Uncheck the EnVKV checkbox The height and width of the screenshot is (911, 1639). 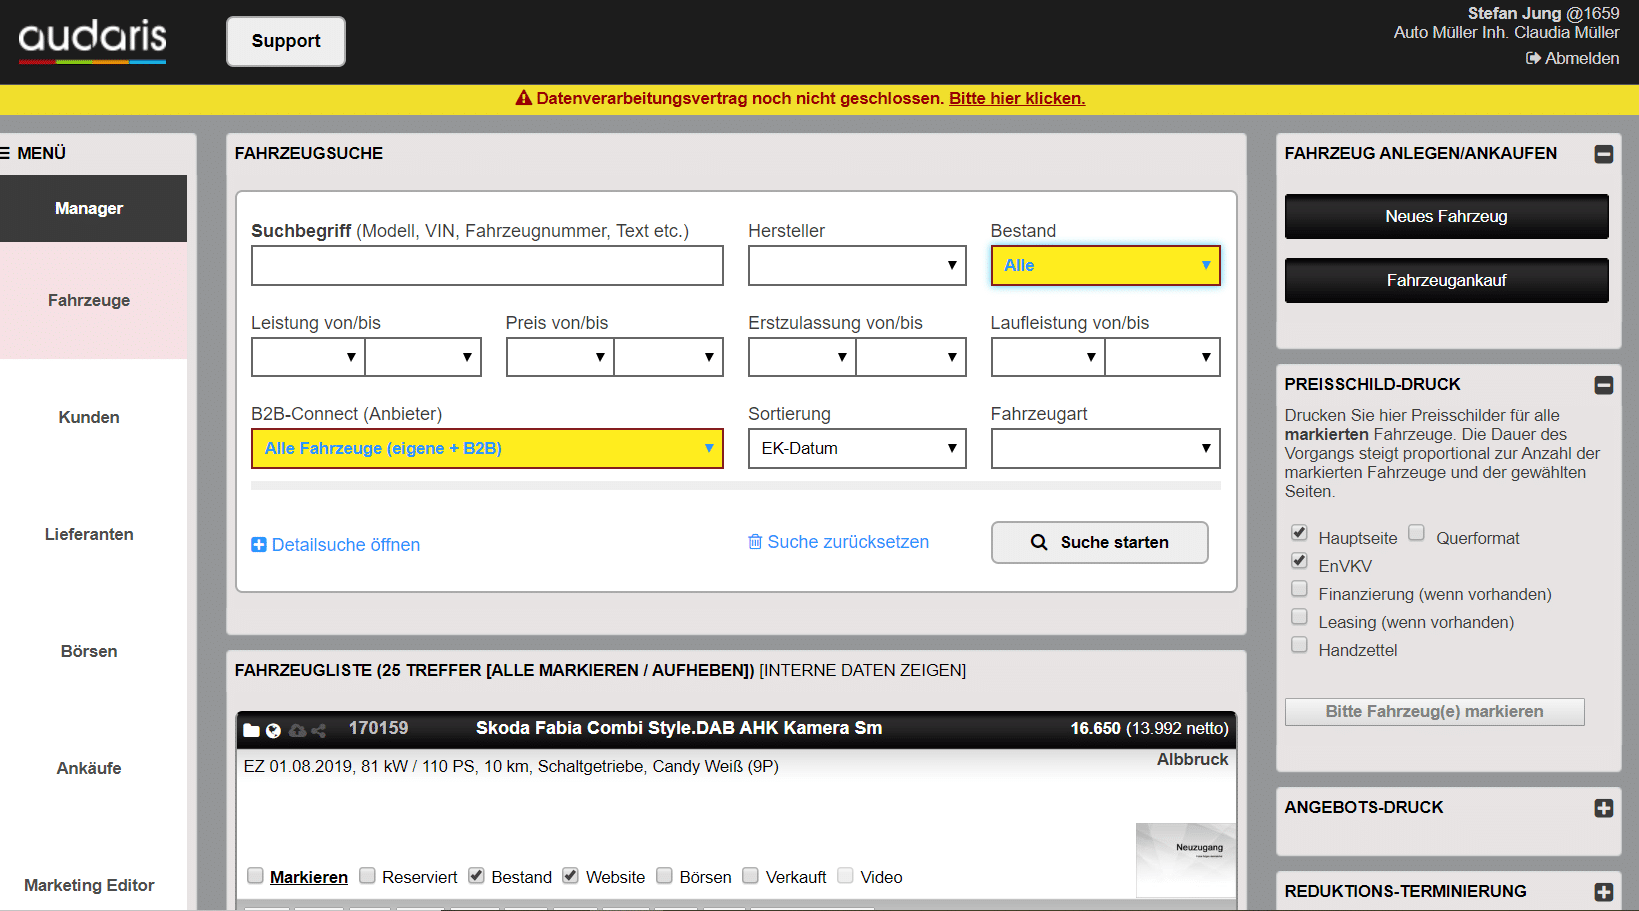(x=1299, y=561)
